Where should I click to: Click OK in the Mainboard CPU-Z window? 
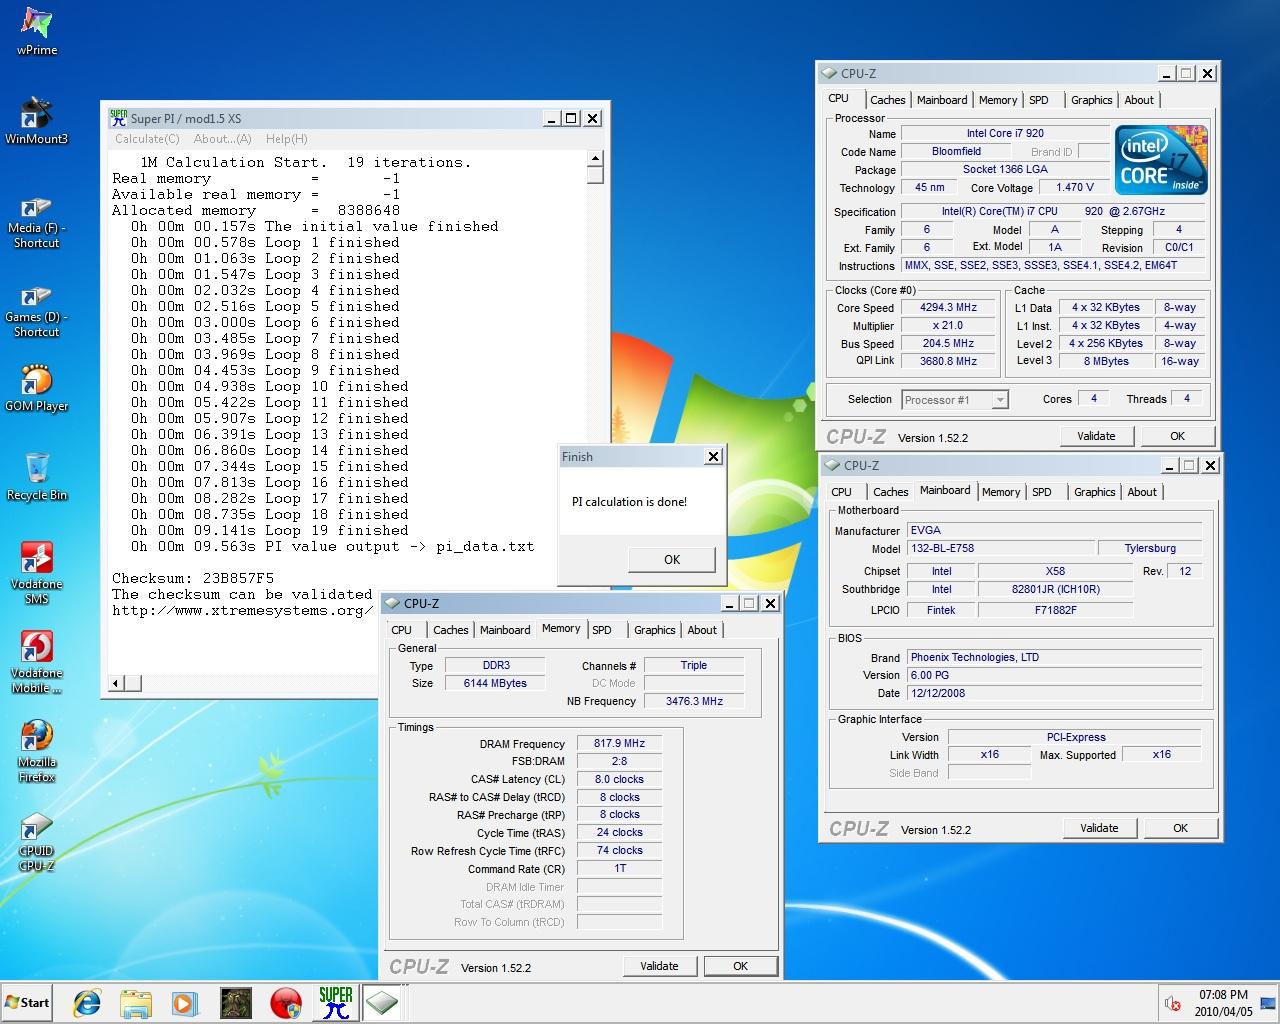pos(1180,828)
